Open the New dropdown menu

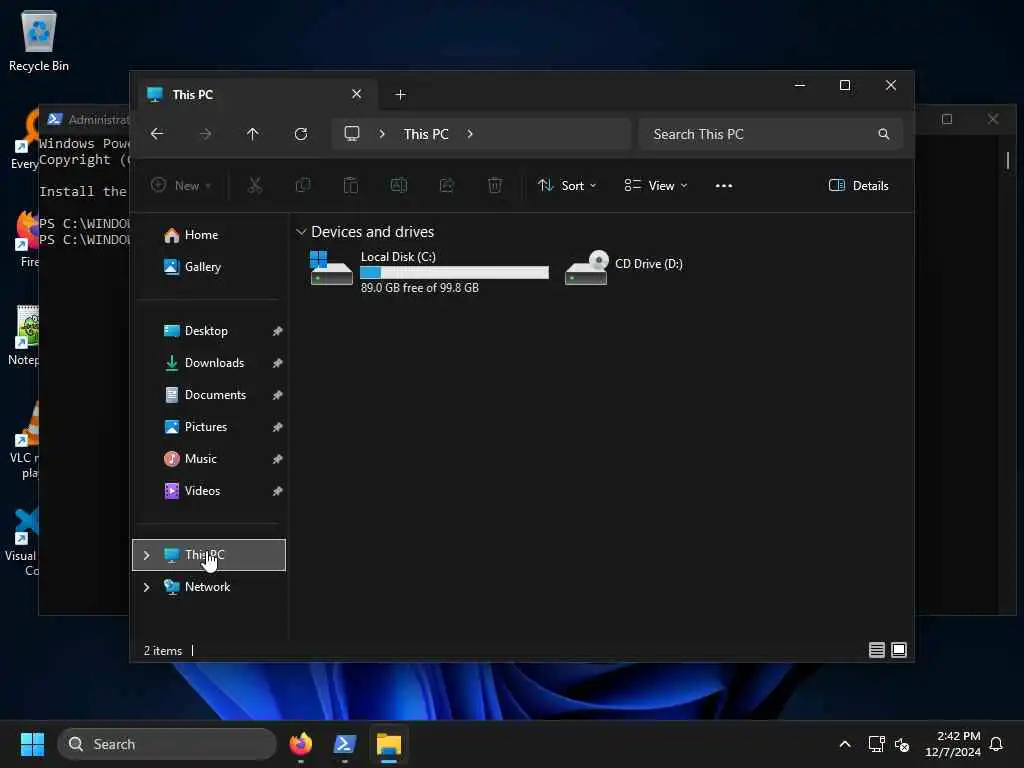(181, 185)
